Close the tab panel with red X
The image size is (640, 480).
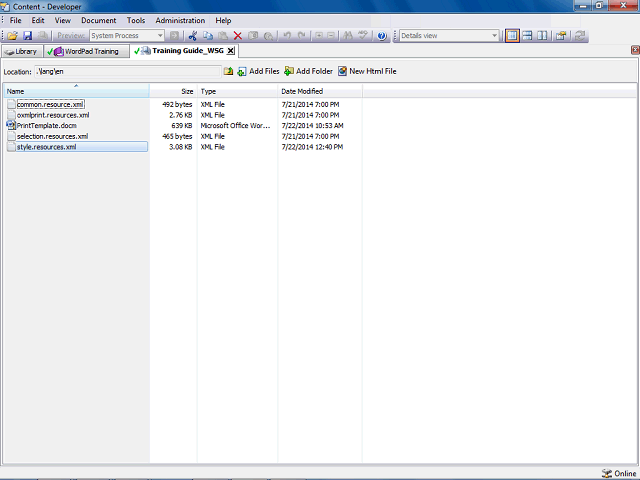[635, 50]
